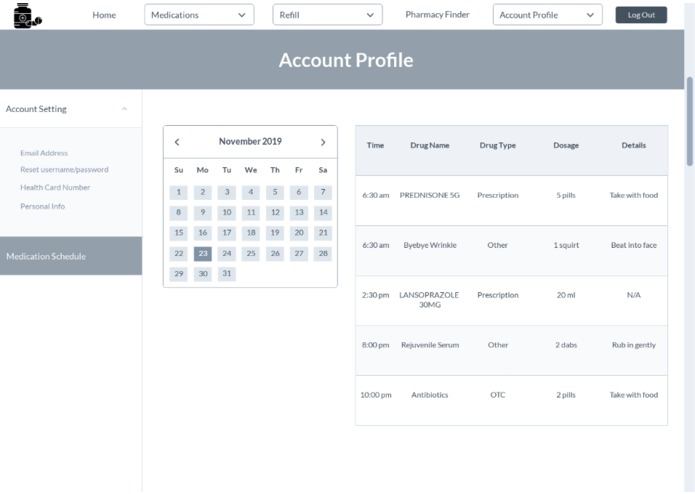Open Health Card Number setting
The width and height of the screenshot is (695, 494).
55,187
